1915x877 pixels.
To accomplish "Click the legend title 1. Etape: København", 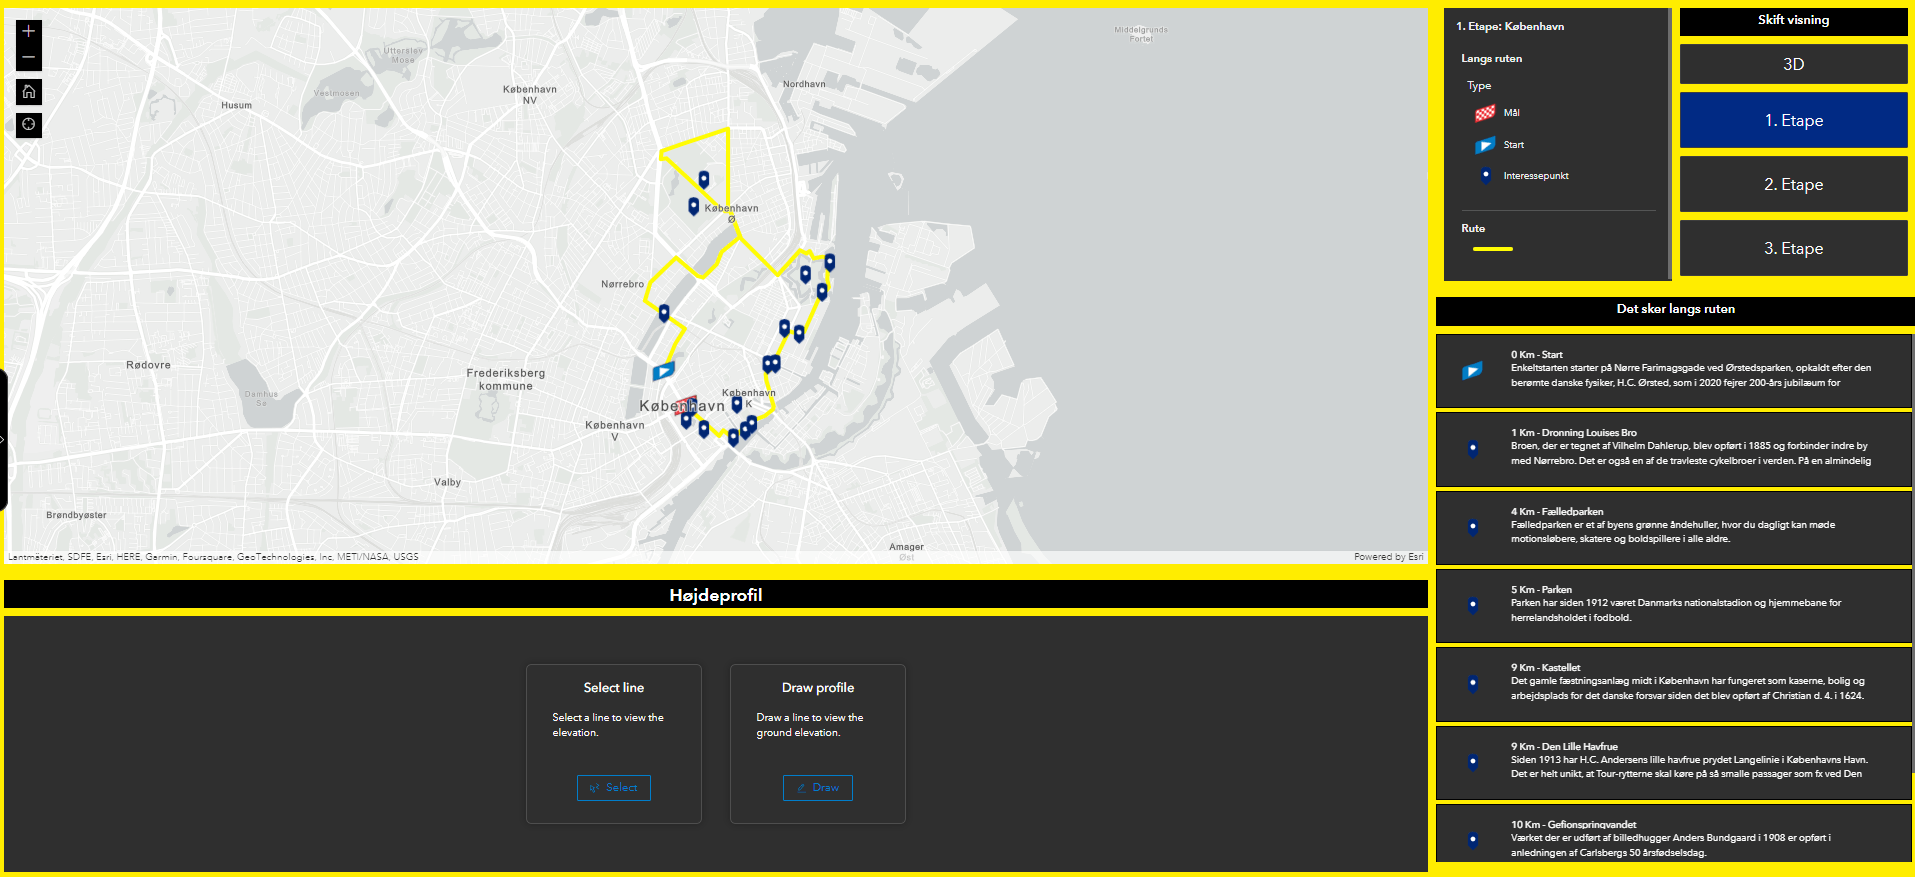I will [x=1510, y=27].
